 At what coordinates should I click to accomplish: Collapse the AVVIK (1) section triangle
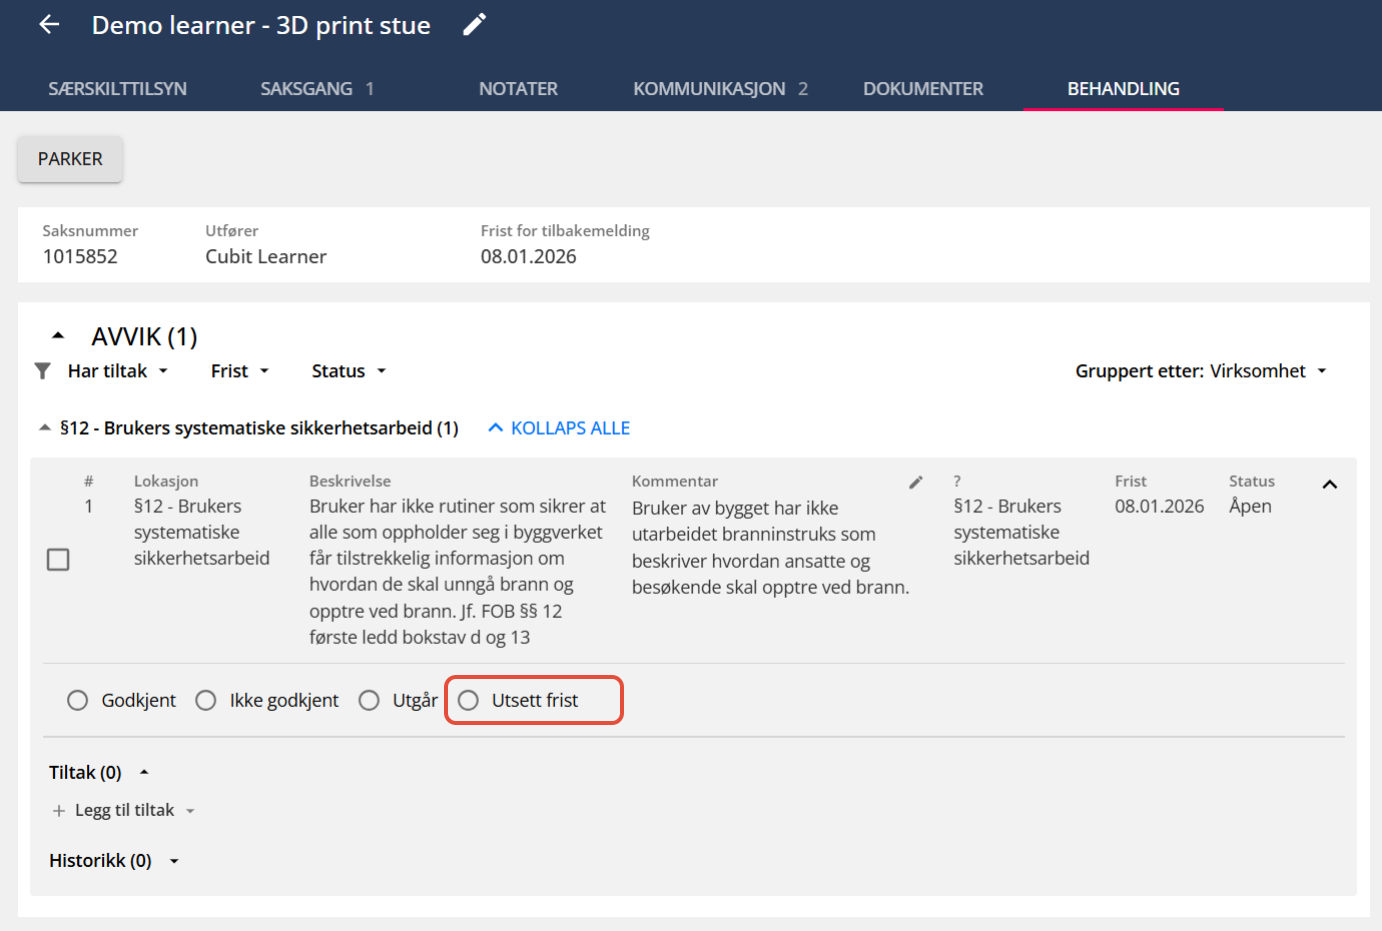pos(58,336)
